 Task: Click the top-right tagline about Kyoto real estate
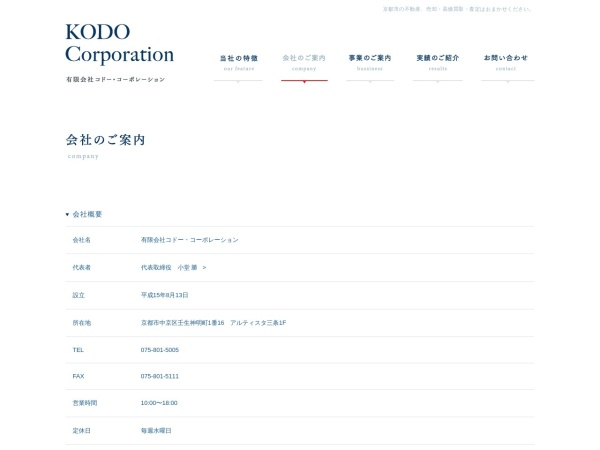457,9
